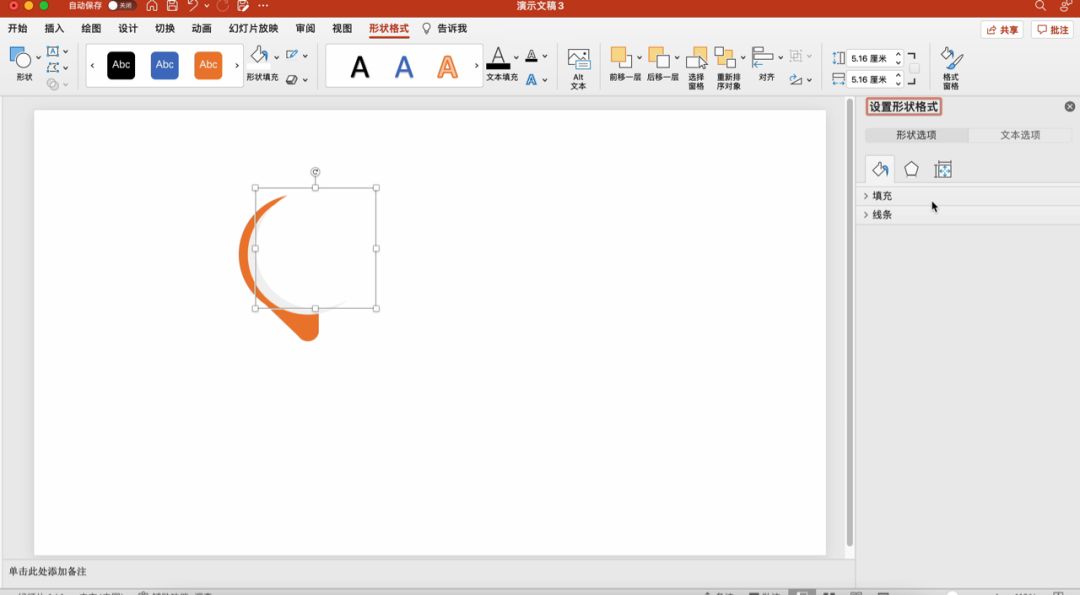Show more shape styles with right arrow
The image size is (1080, 595).
(237, 65)
